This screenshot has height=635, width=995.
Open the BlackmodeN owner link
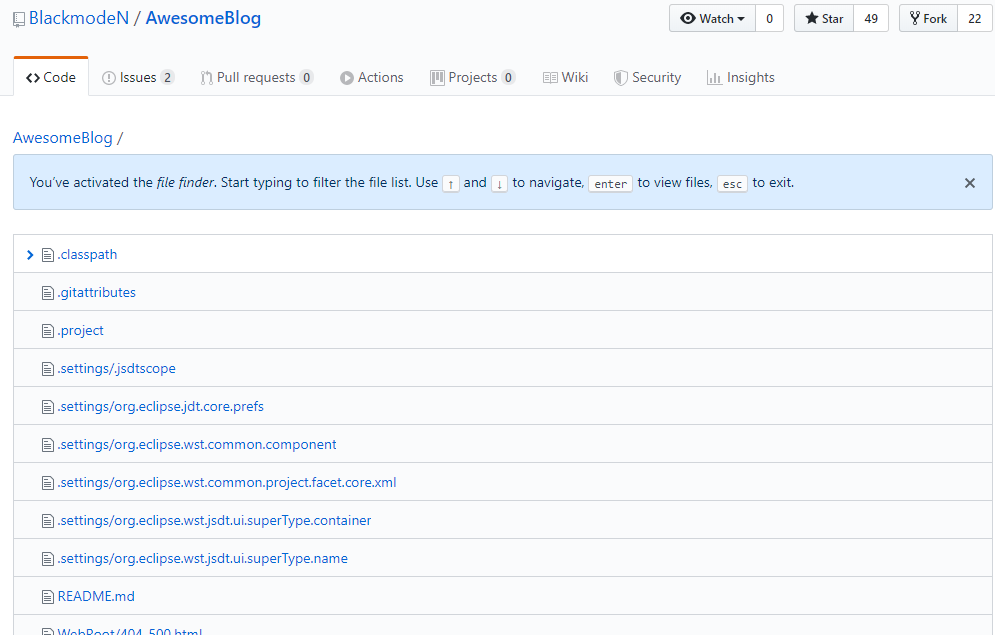pyautogui.click(x=79, y=18)
